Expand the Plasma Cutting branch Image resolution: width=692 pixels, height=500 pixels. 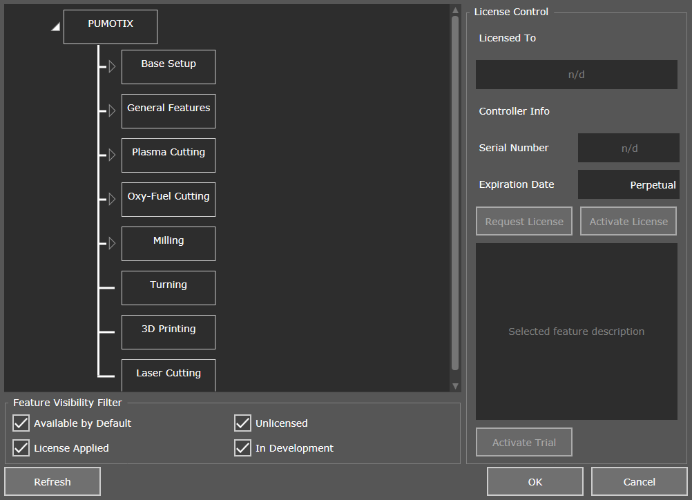click(112, 155)
